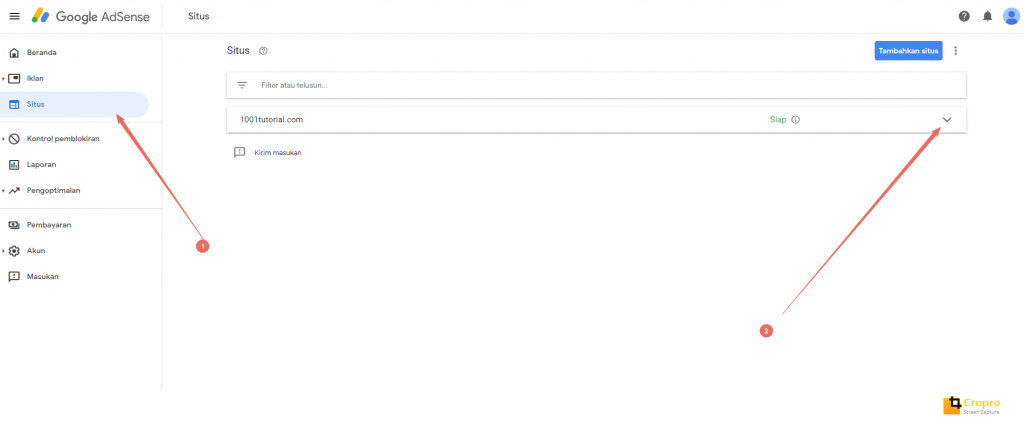Open the user account avatar
1024x424 pixels.
click(x=1011, y=16)
